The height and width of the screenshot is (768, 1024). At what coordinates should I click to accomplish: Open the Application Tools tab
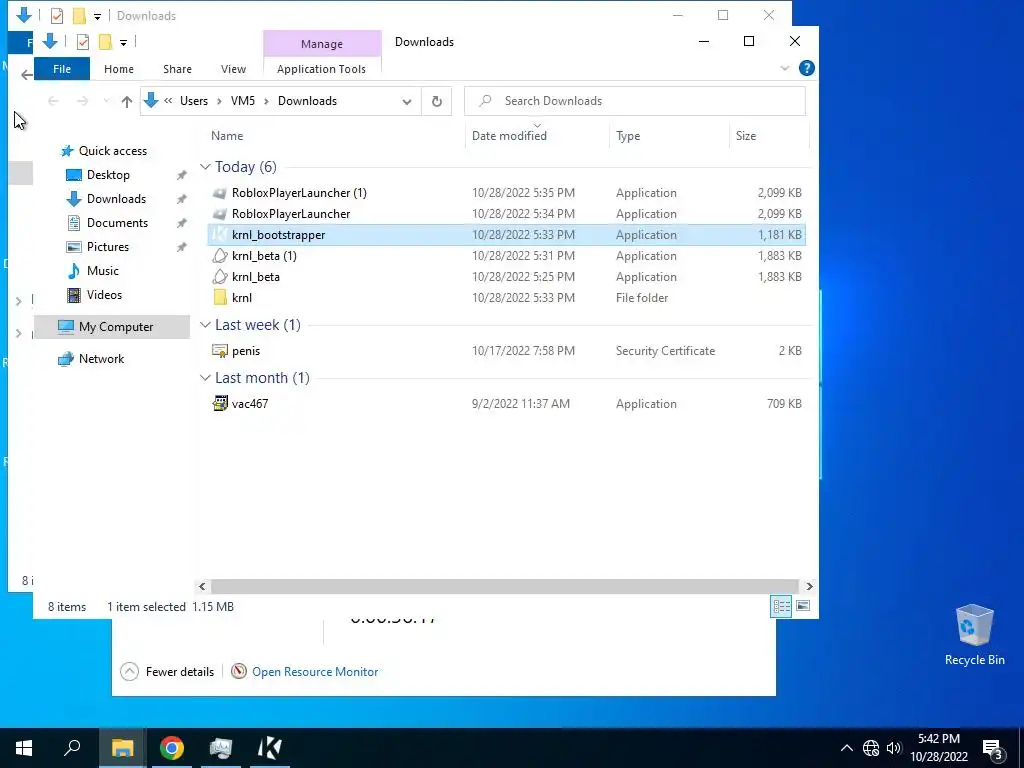321,69
